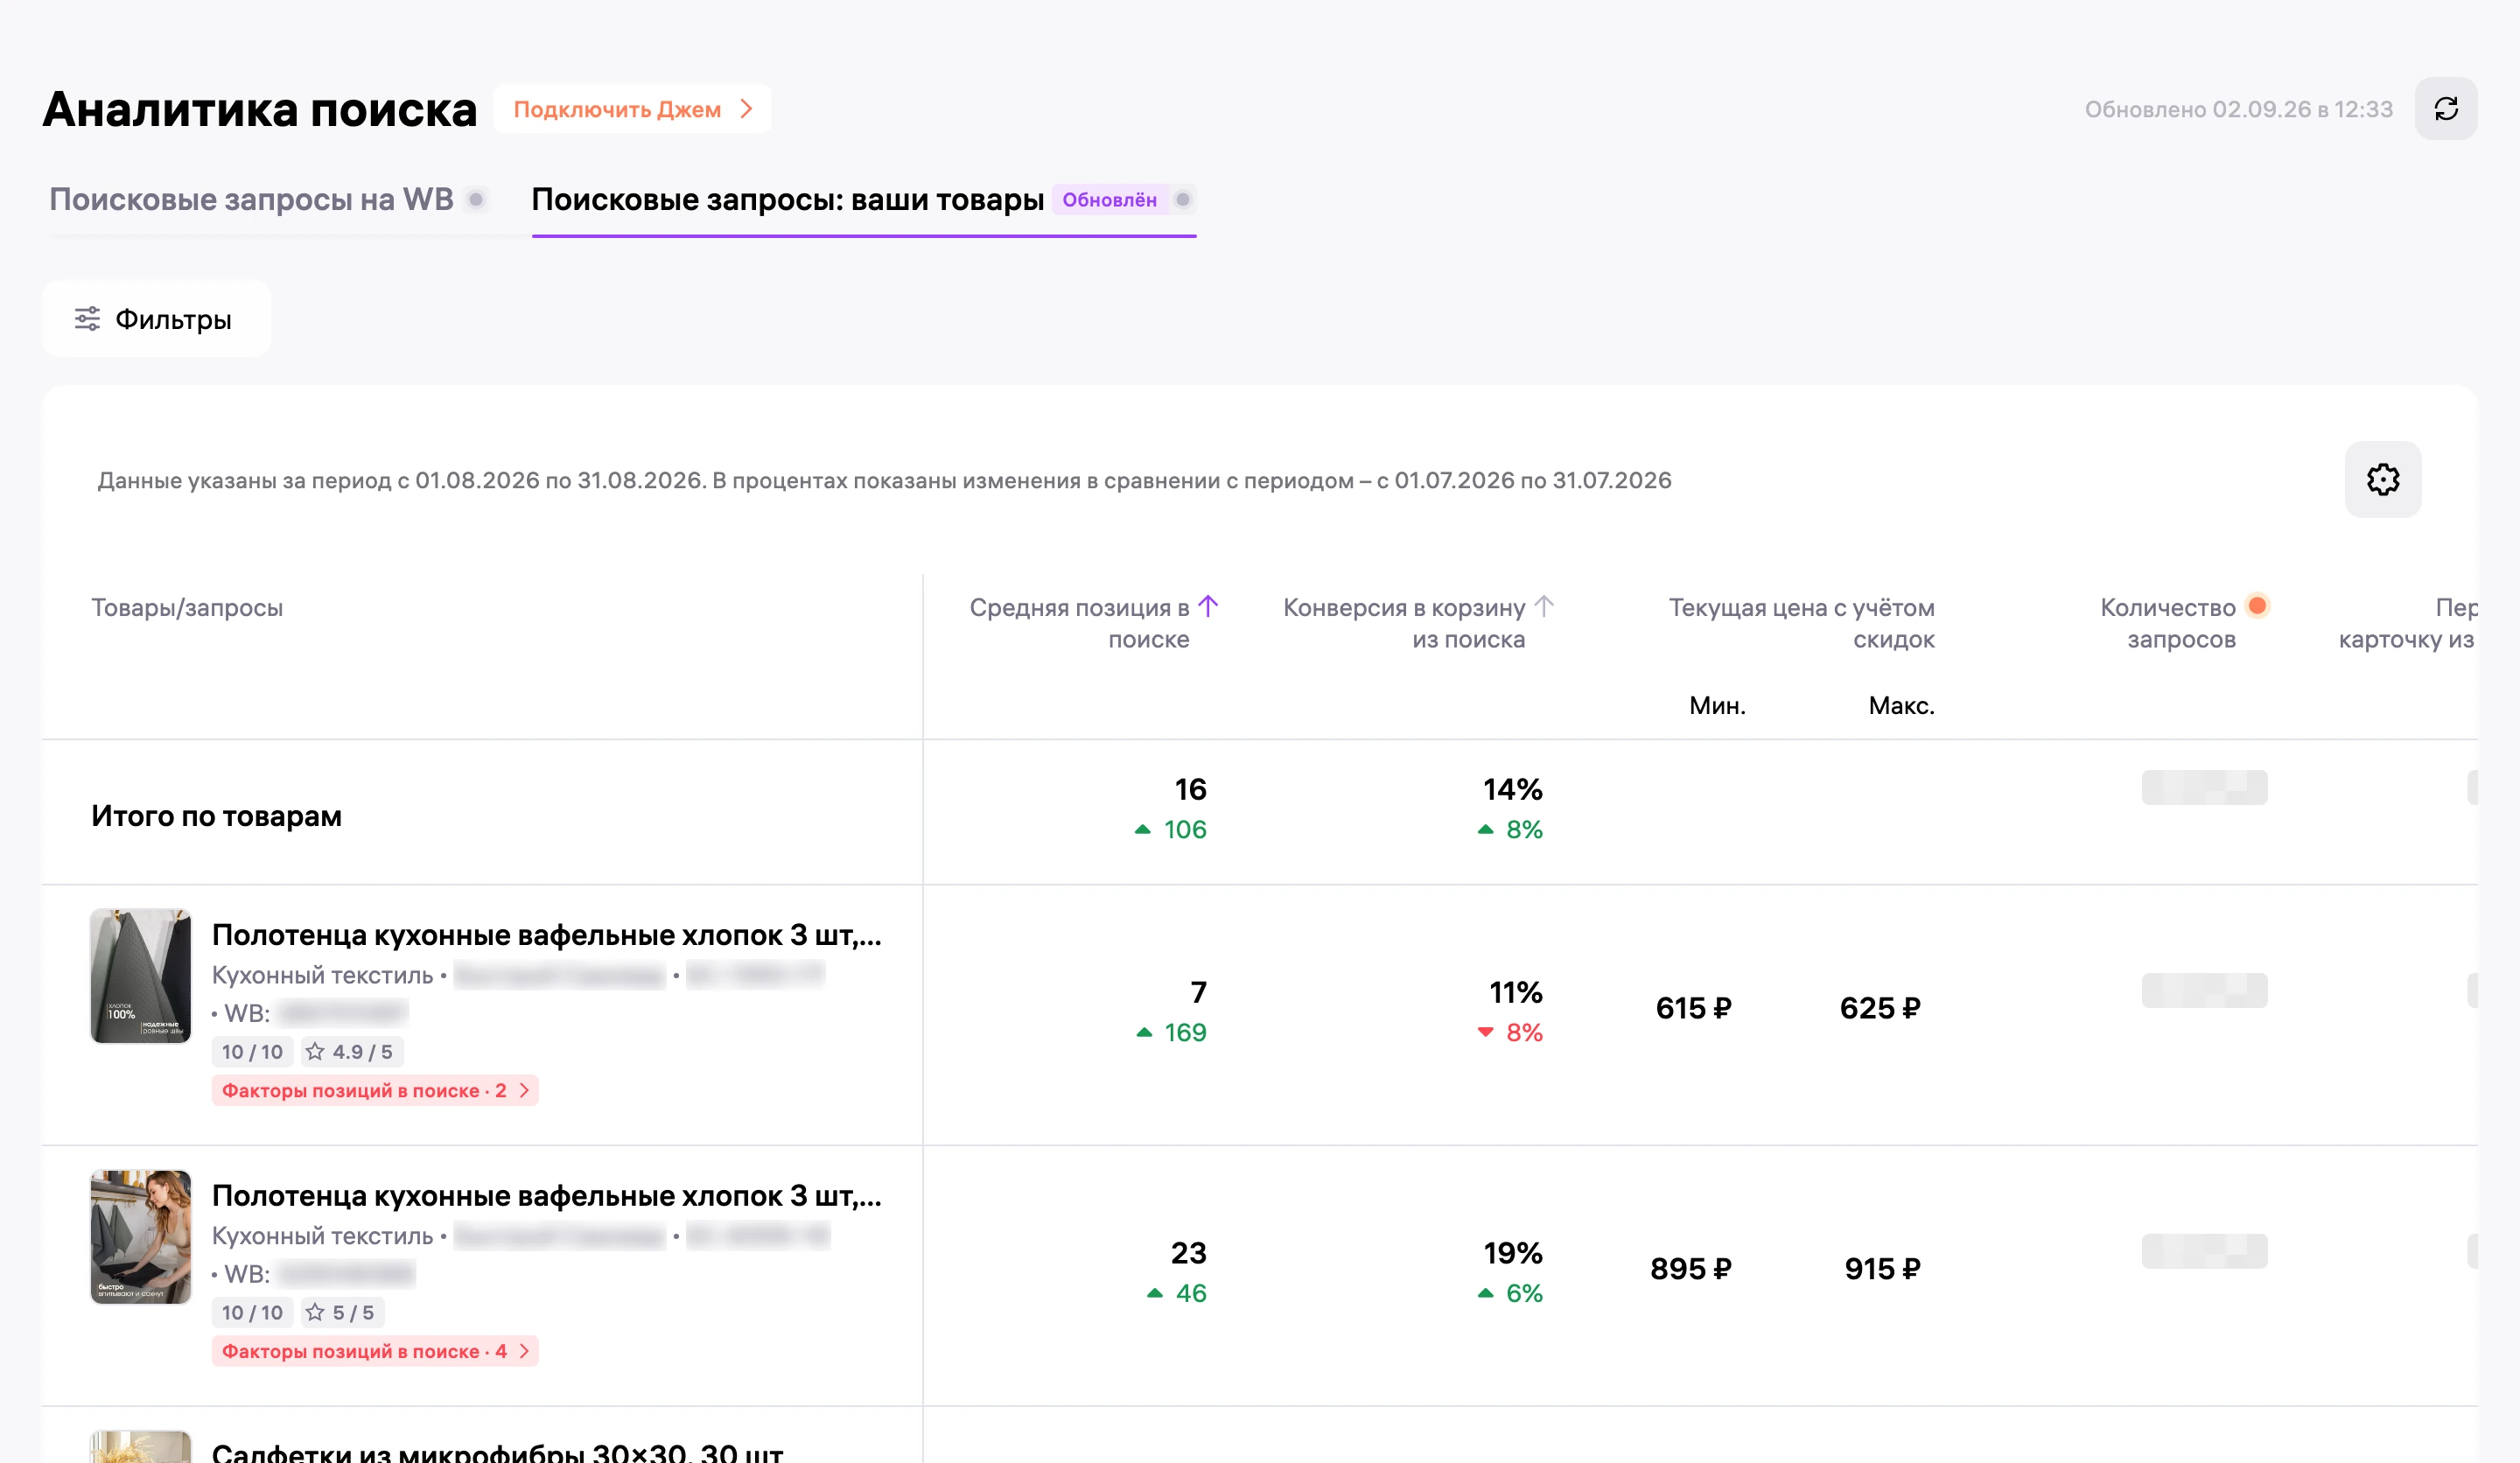Open table settings gear icon
Screen dimensions: 2520x1463
[x=2382, y=479]
